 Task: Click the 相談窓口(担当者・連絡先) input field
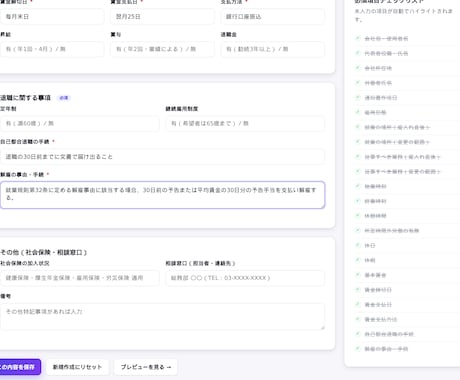(245, 278)
